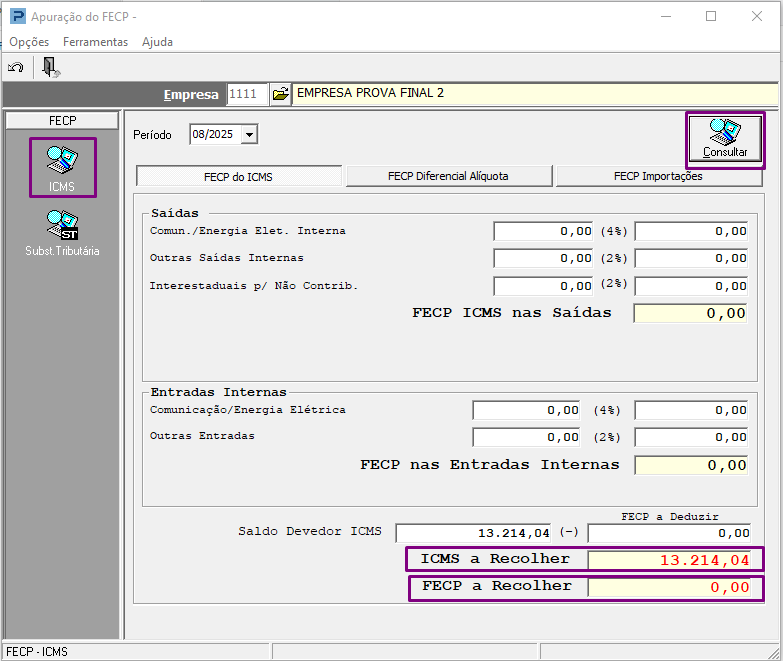Click the Período field showing 08/2025
This screenshot has width=783, height=661.
click(215, 134)
